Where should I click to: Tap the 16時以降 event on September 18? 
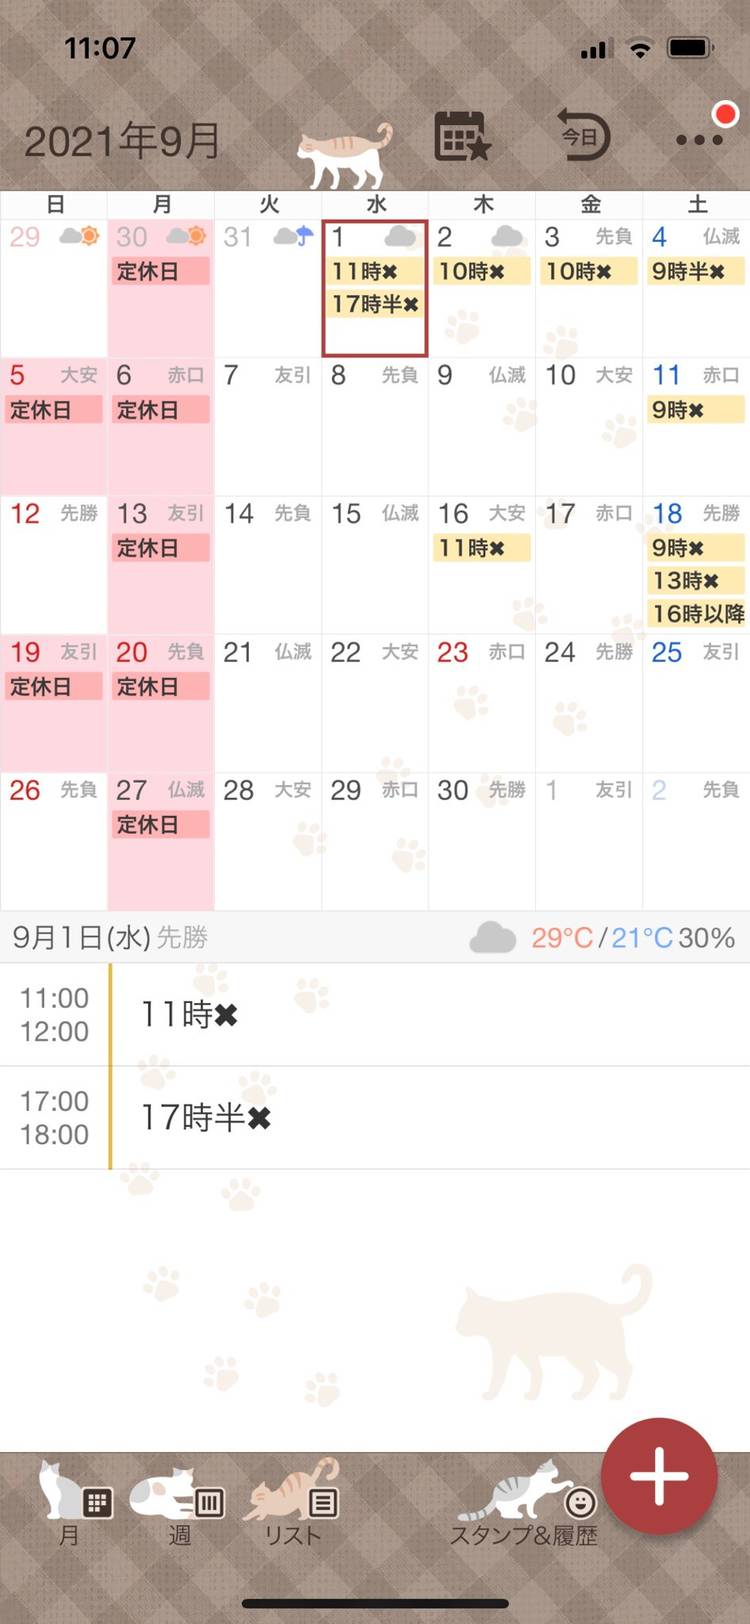click(x=697, y=613)
